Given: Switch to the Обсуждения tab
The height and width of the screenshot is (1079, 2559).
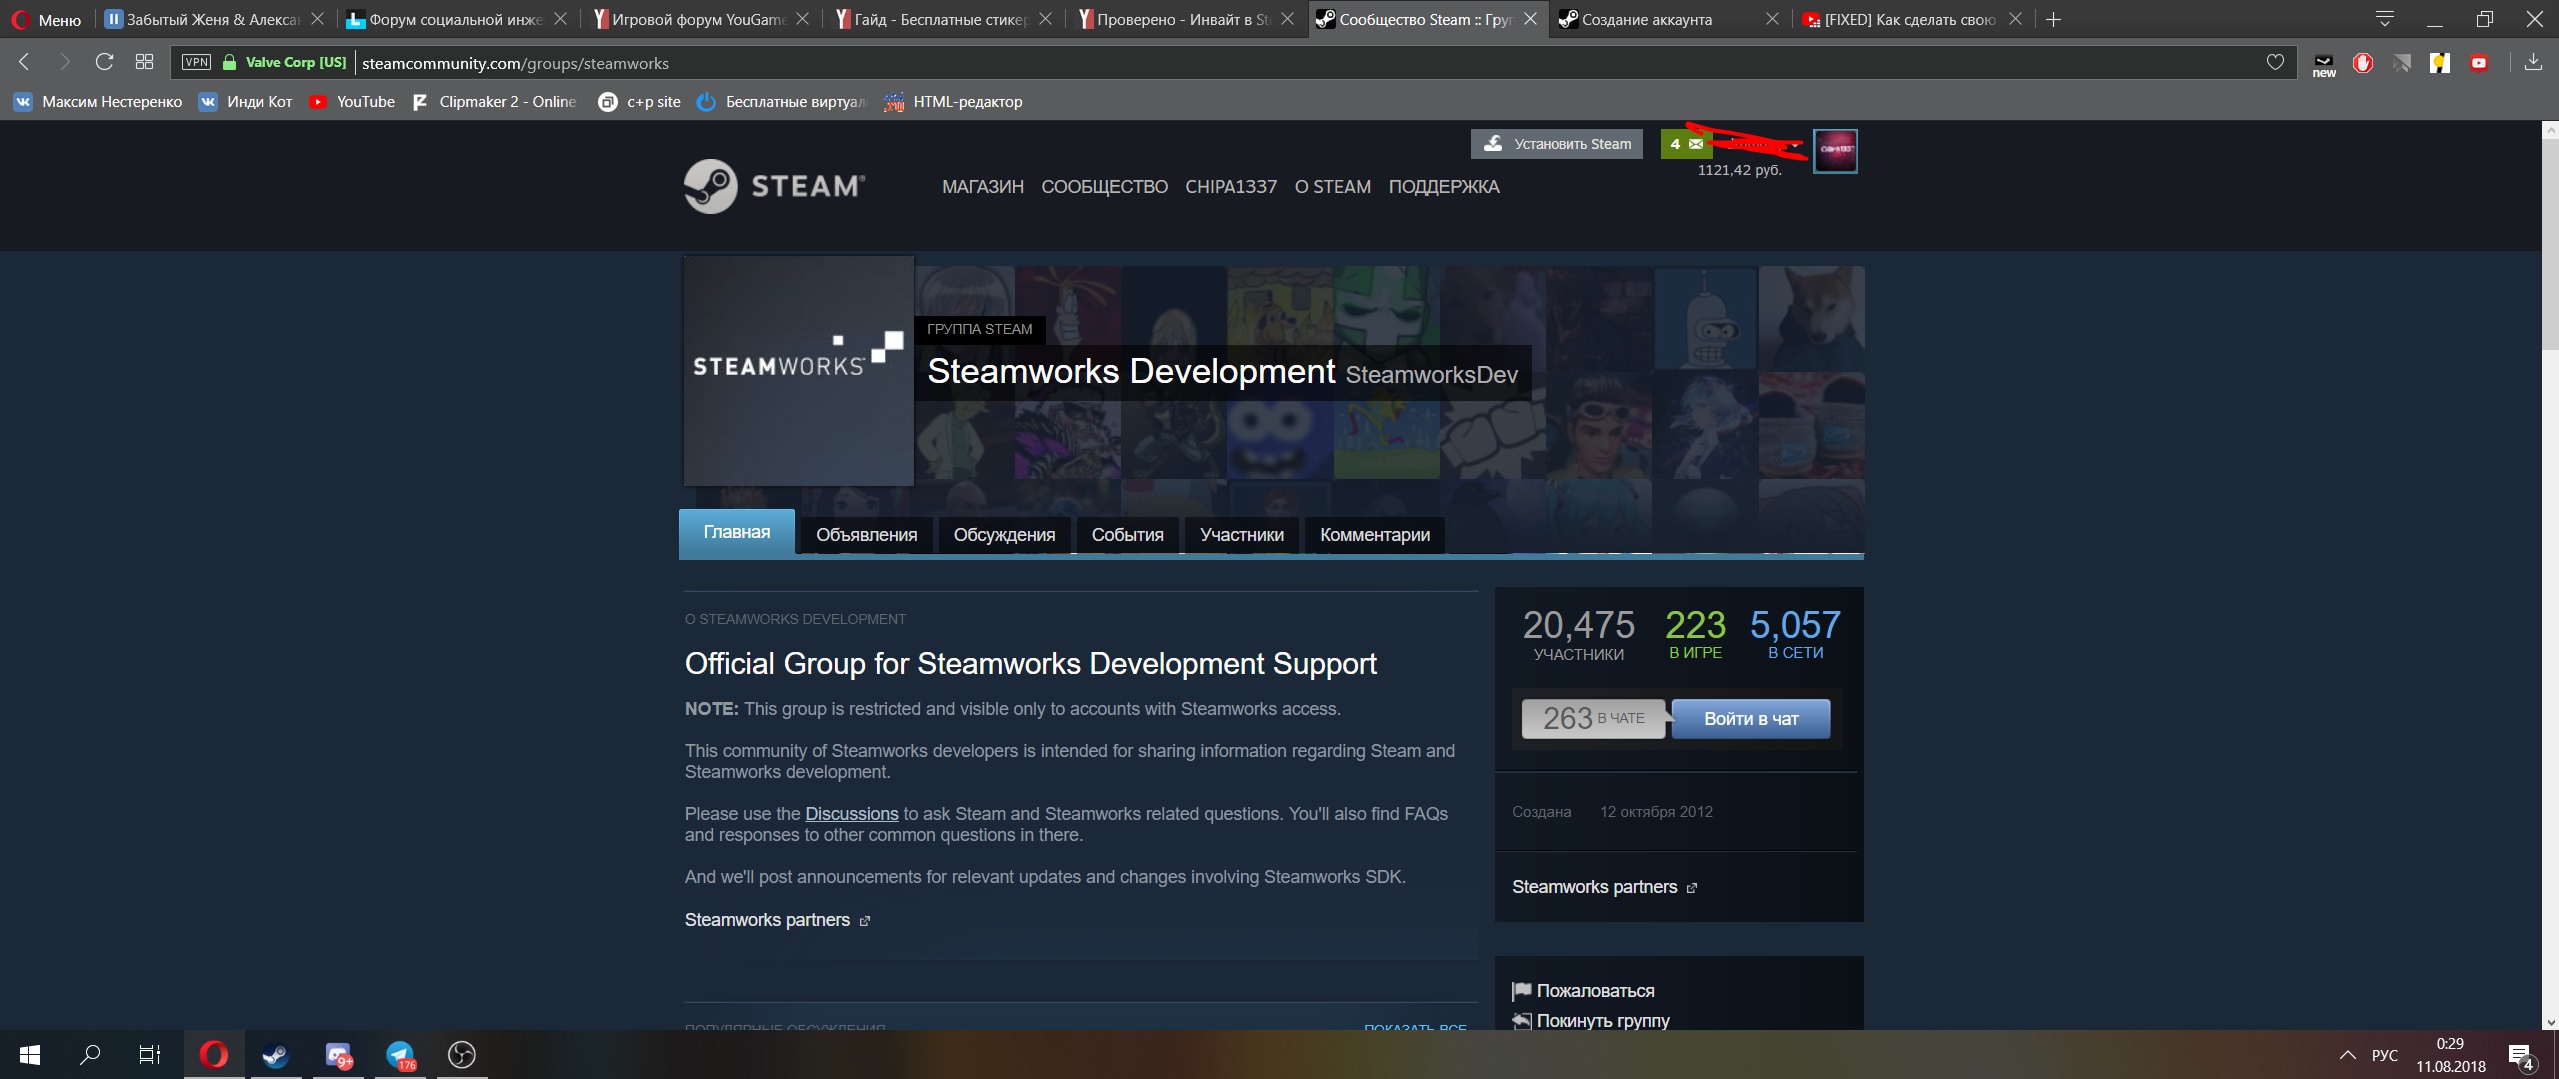Looking at the screenshot, I should tap(1004, 535).
